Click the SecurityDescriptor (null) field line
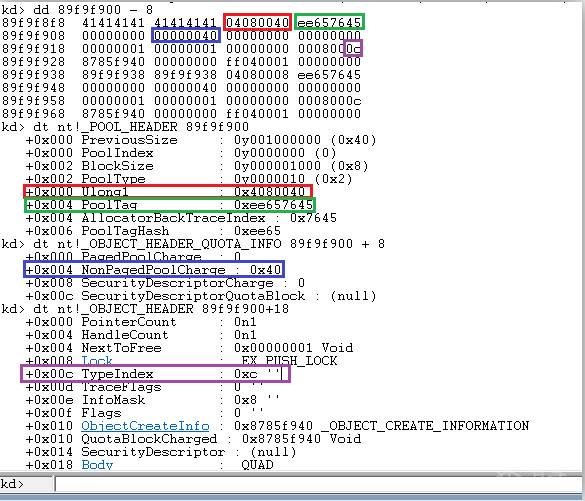 point(161,452)
